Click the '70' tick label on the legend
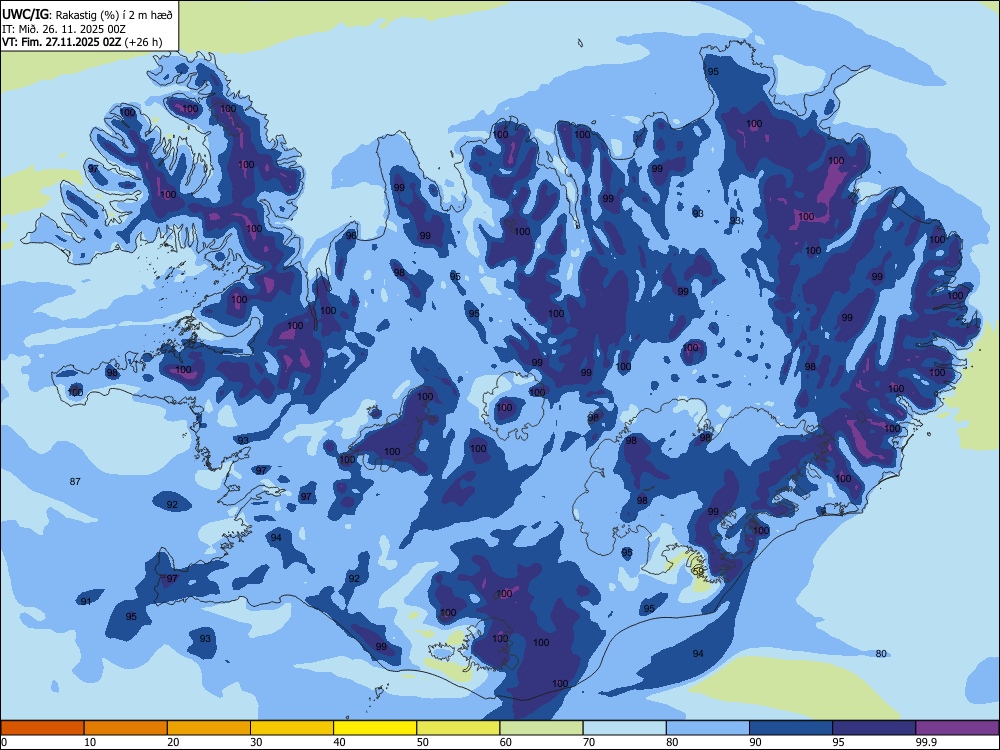 click(589, 742)
